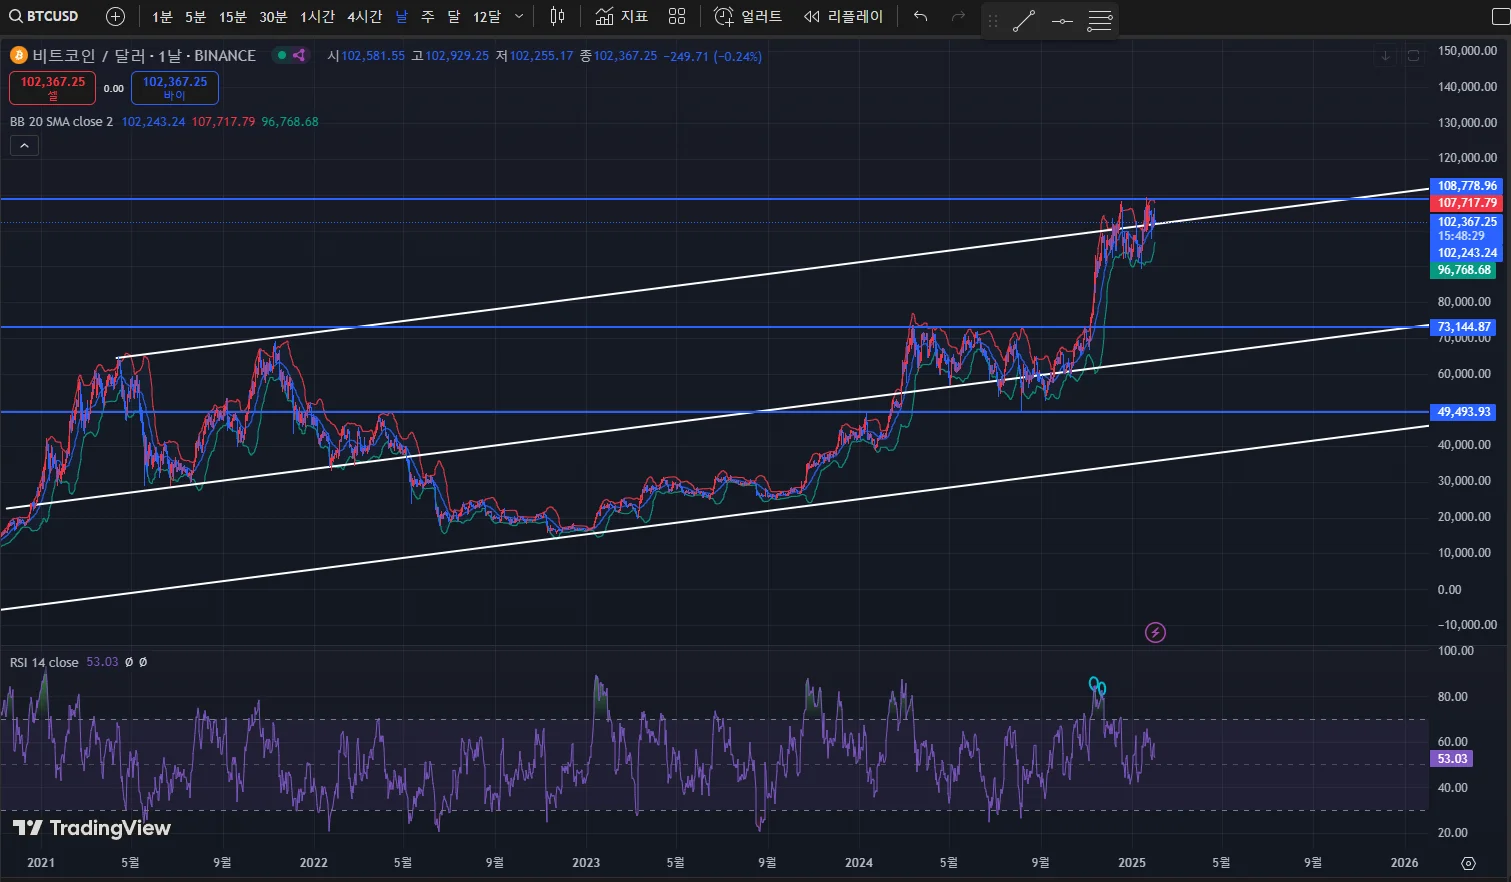1511x882 pixels.
Task: Start bar replay with 리플레이
Action: [x=844, y=17]
